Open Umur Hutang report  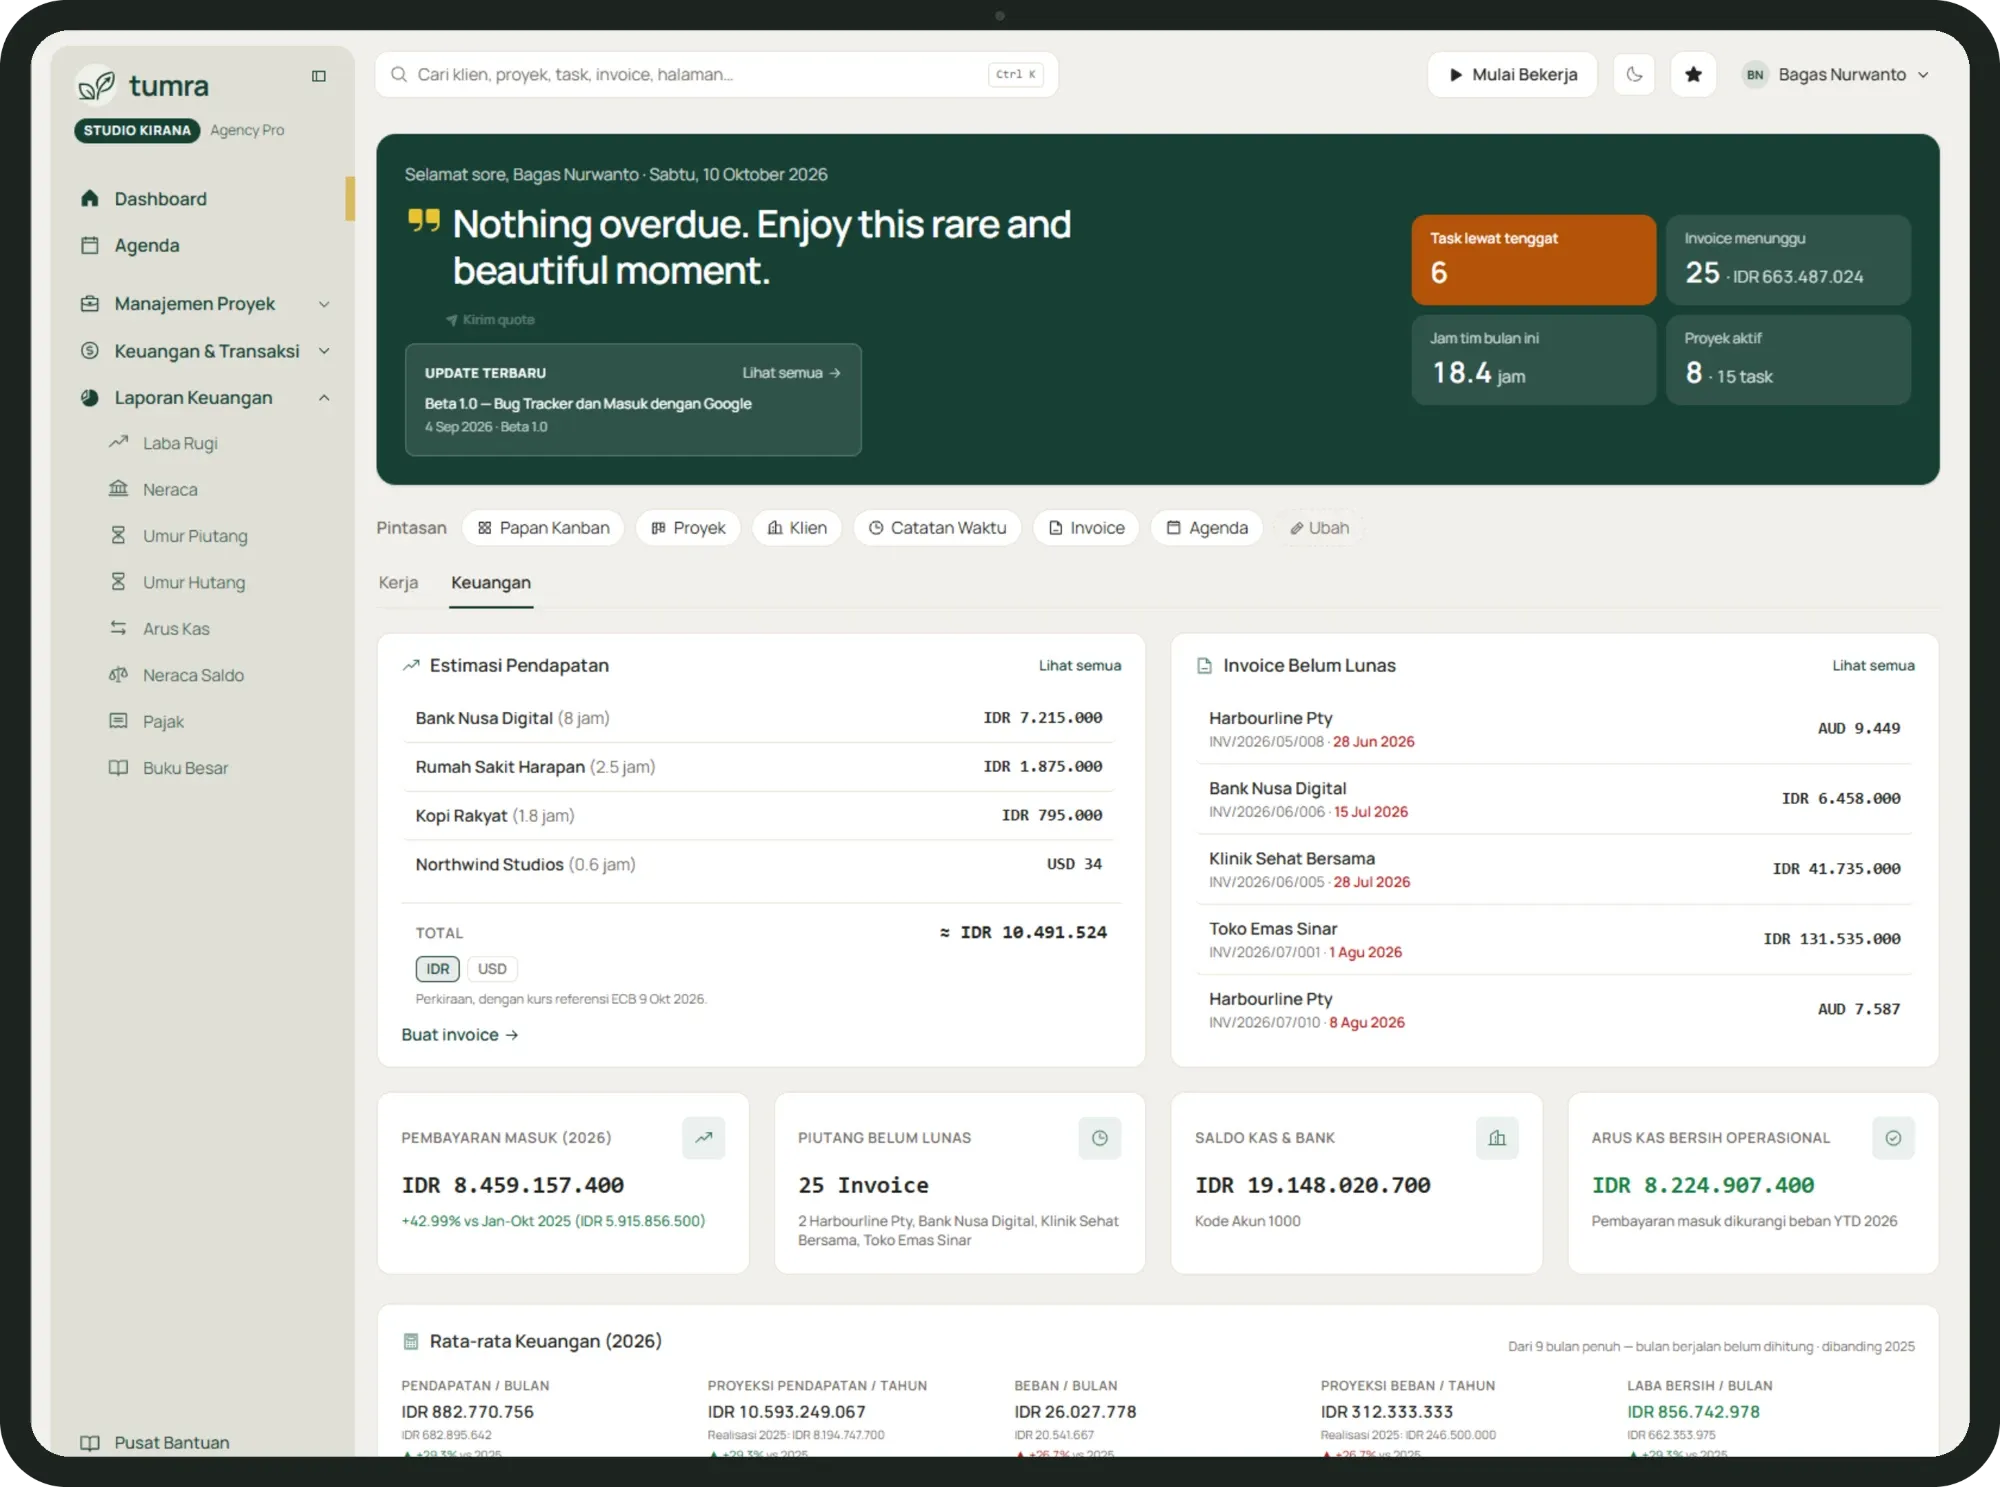pos(194,582)
